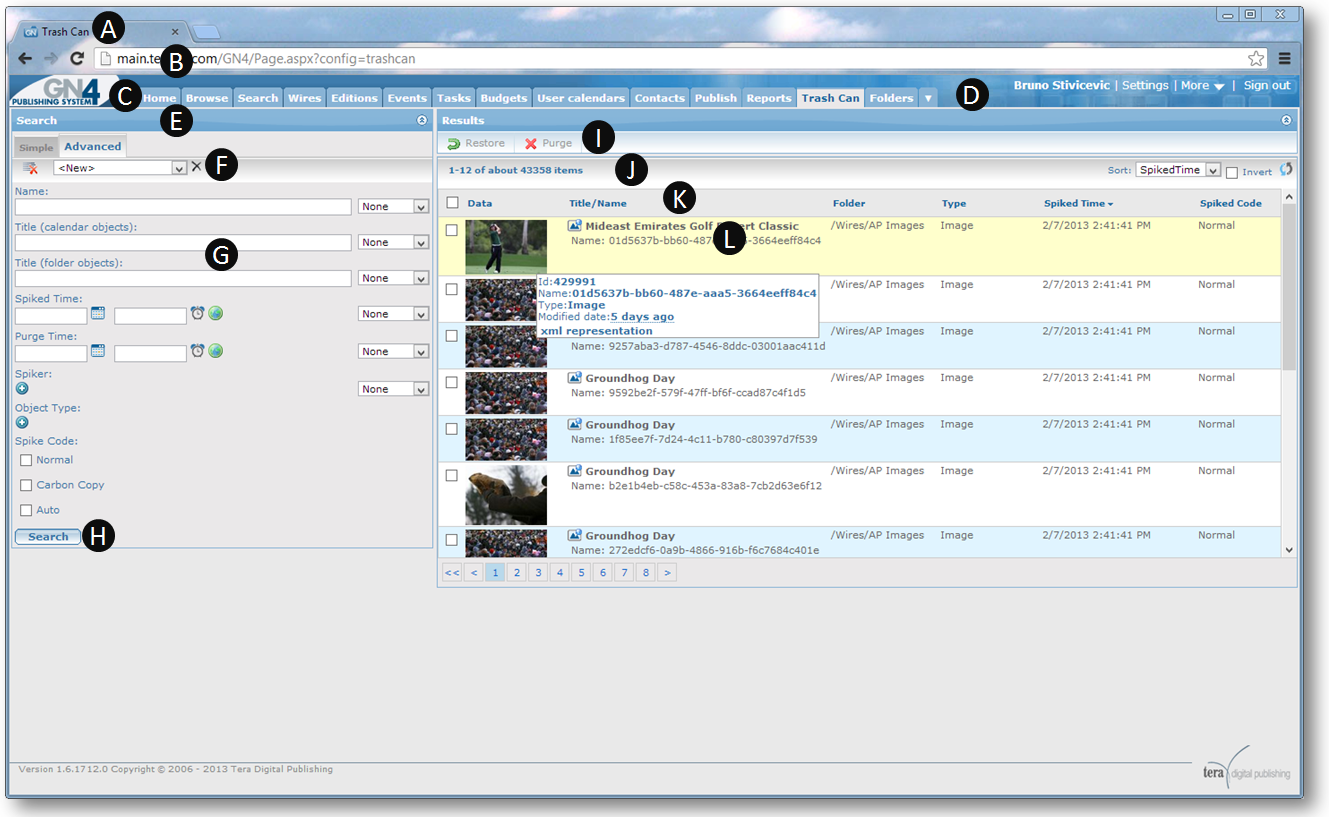
Task: Collapse the Results panel header icon
Action: (x=1286, y=120)
